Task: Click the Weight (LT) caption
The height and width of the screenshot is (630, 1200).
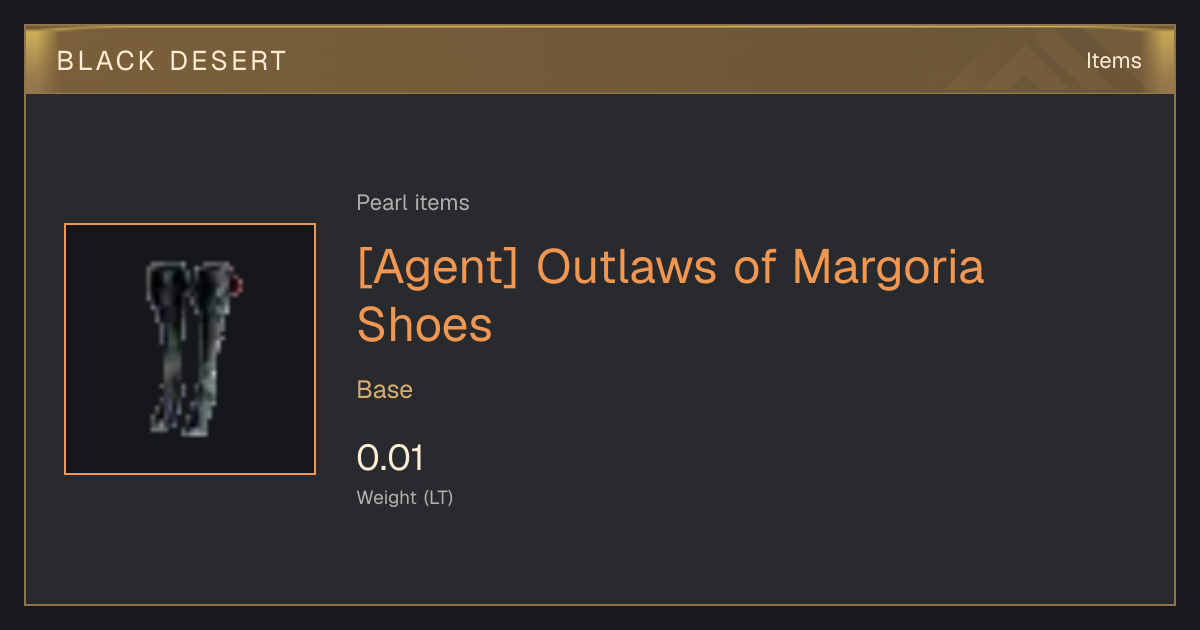Action: click(405, 497)
